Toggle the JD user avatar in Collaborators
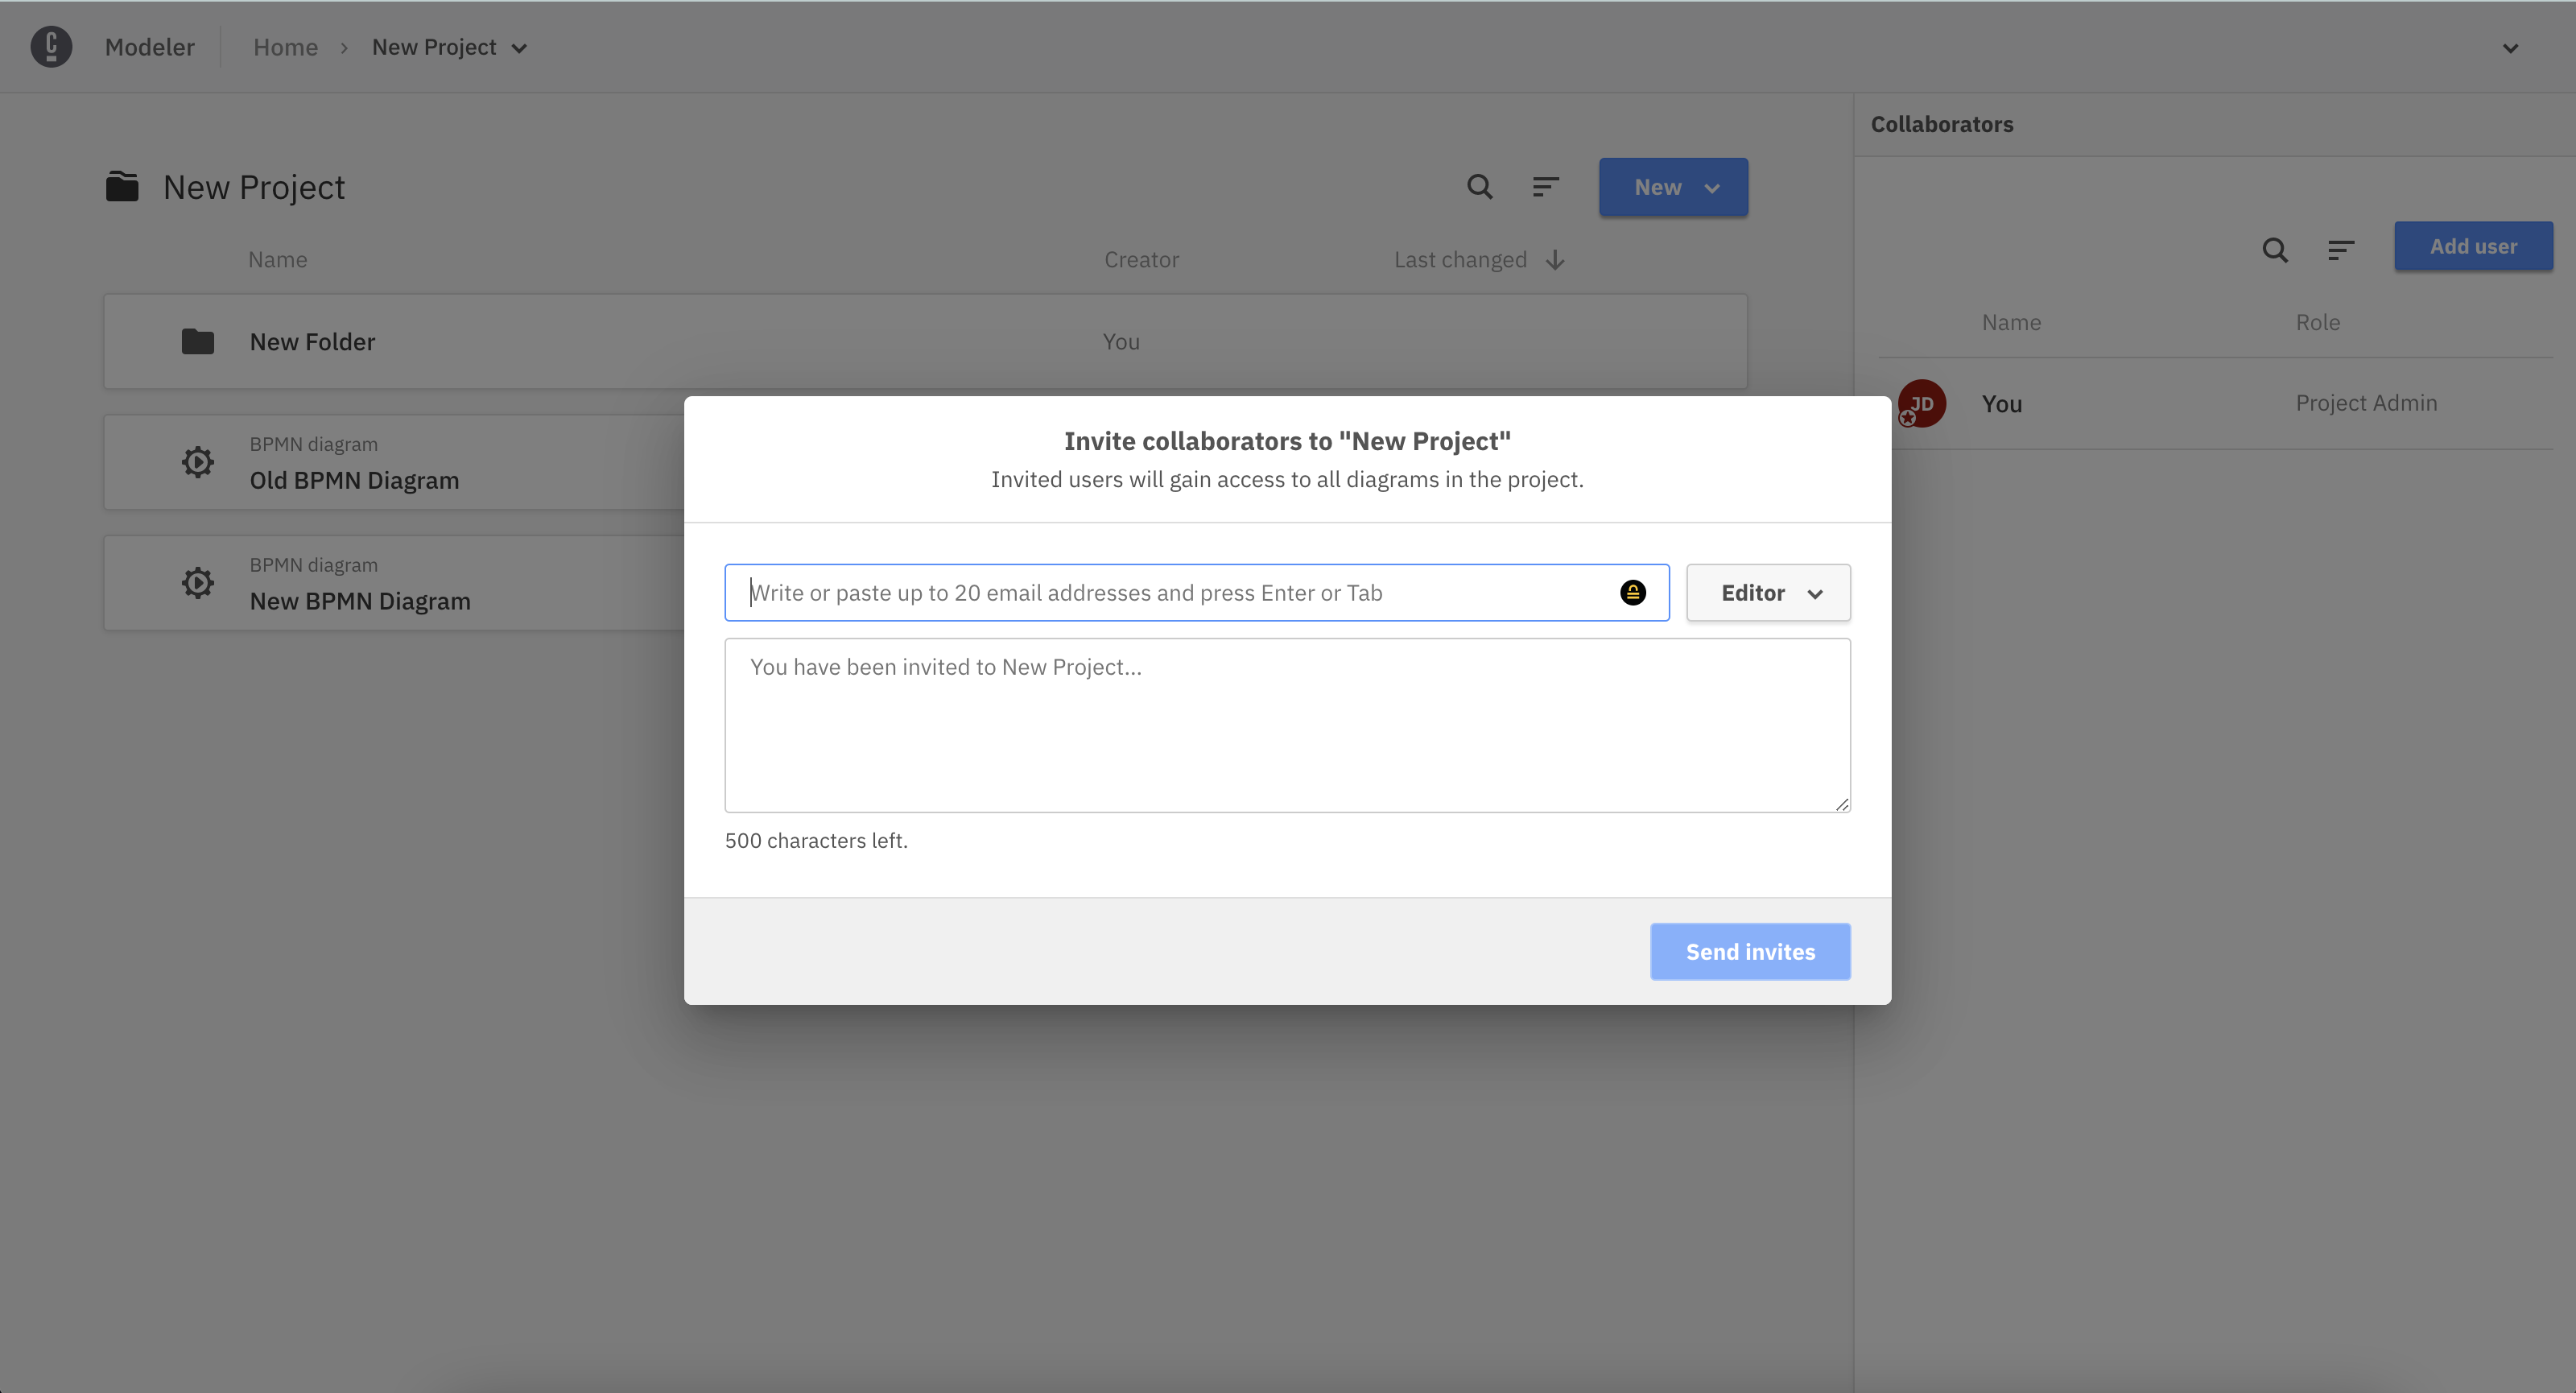The width and height of the screenshot is (2576, 1393). (1922, 402)
